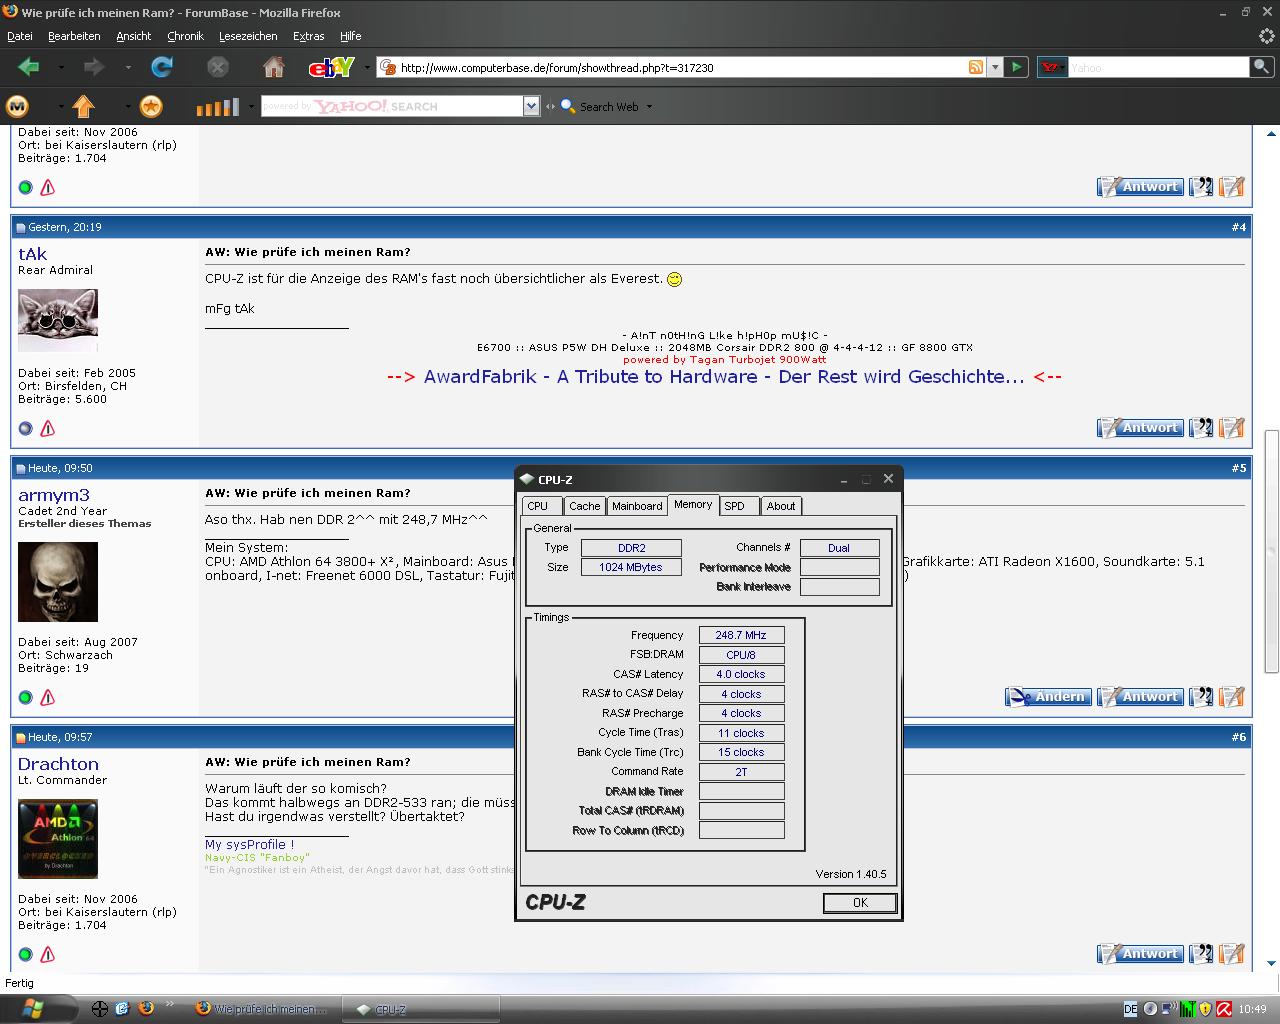This screenshot has height=1024, width=1280.
Task: Click the Yahoo search input field
Action: point(392,106)
